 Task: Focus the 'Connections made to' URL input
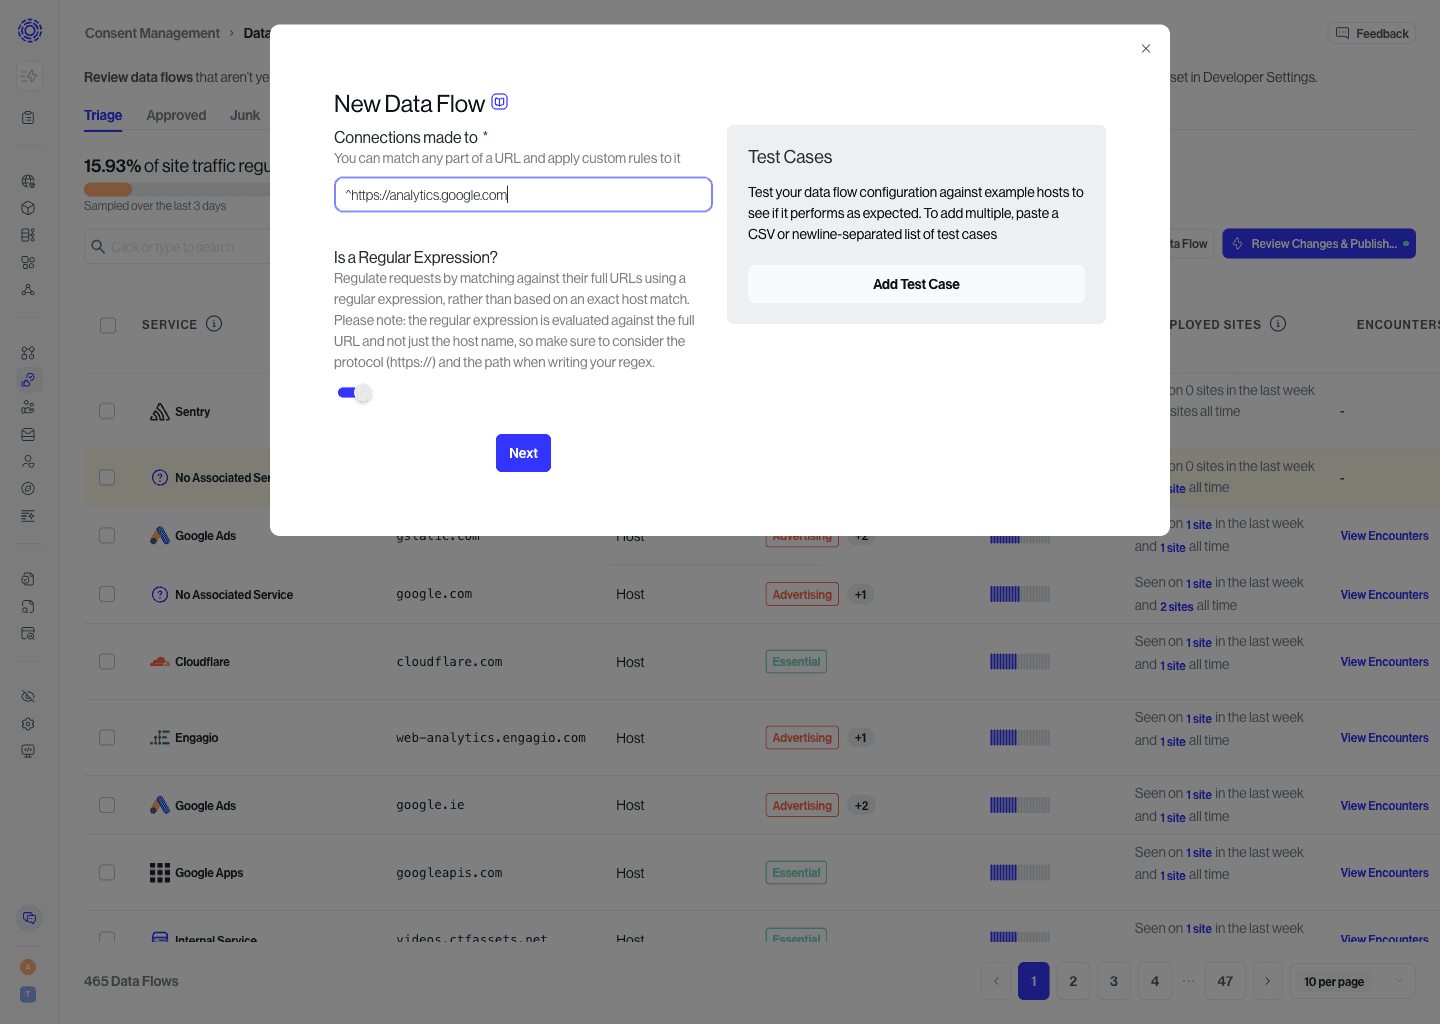click(x=523, y=195)
